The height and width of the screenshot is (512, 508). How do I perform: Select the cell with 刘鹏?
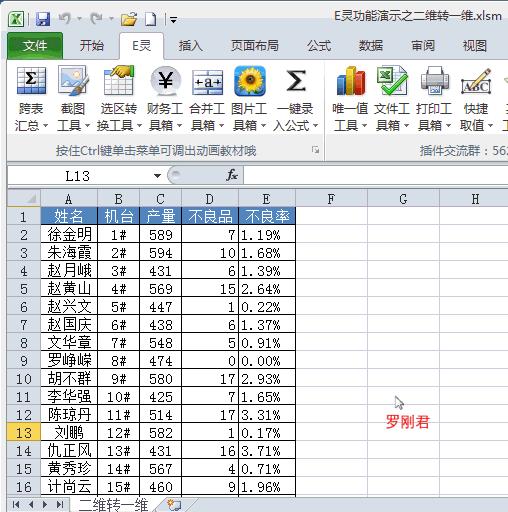[69, 433]
